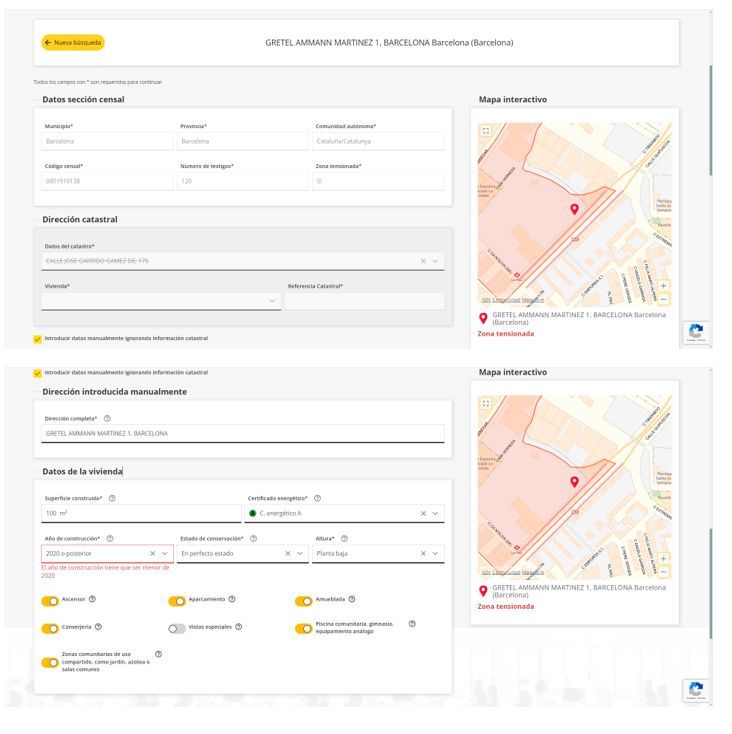Open the Altura dropdown arrow

coord(435,553)
